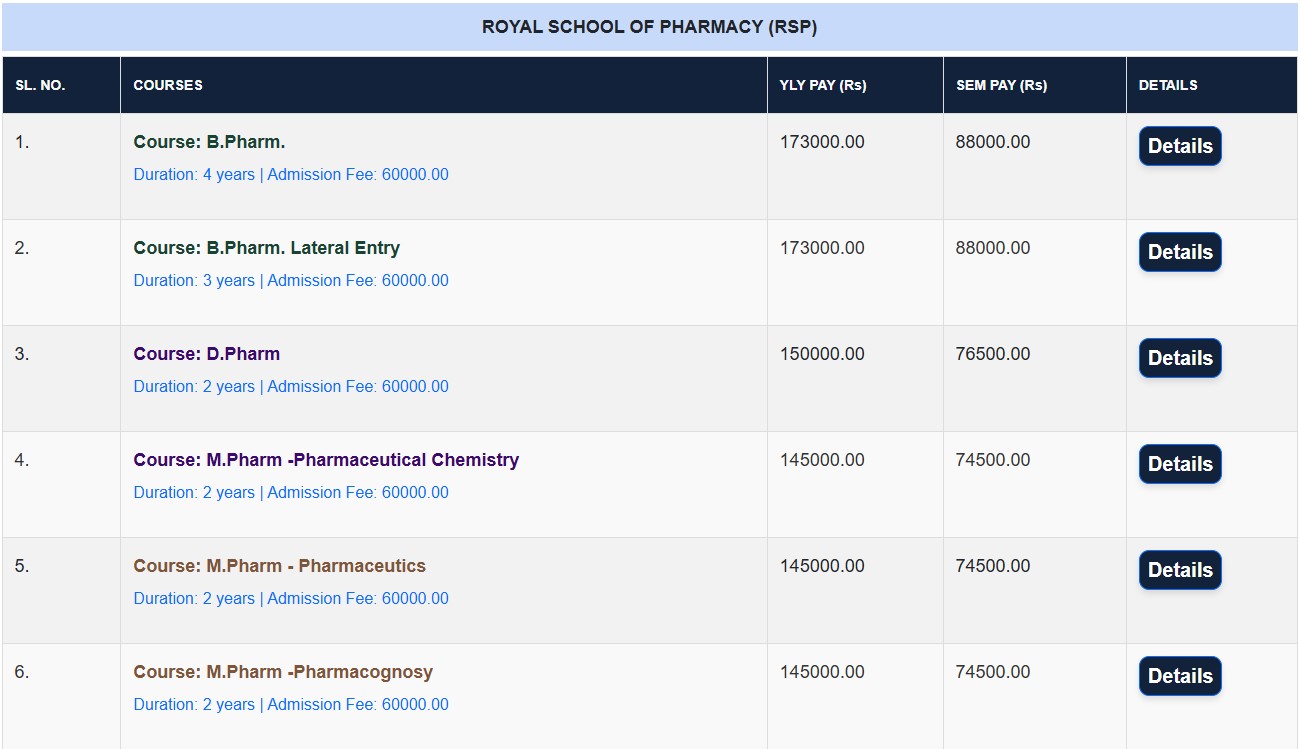Click the Course: D.Pharm title

[x=206, y=354]
